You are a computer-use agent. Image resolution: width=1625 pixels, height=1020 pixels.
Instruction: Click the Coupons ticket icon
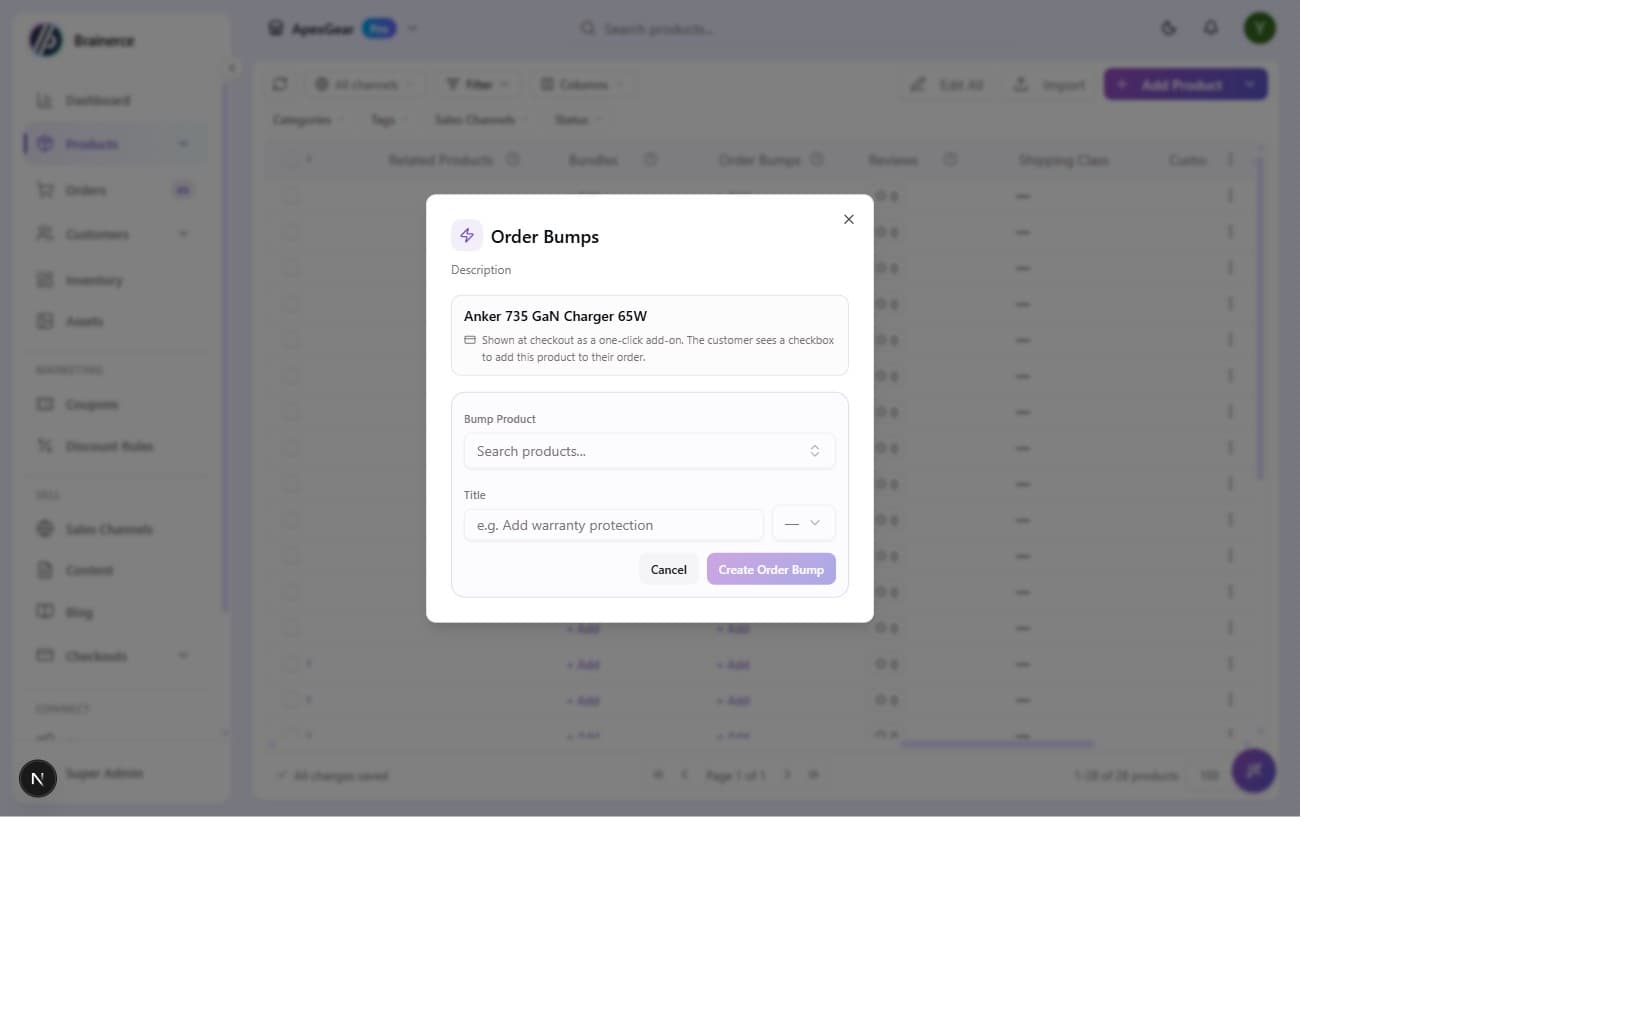tap(45, 404)
